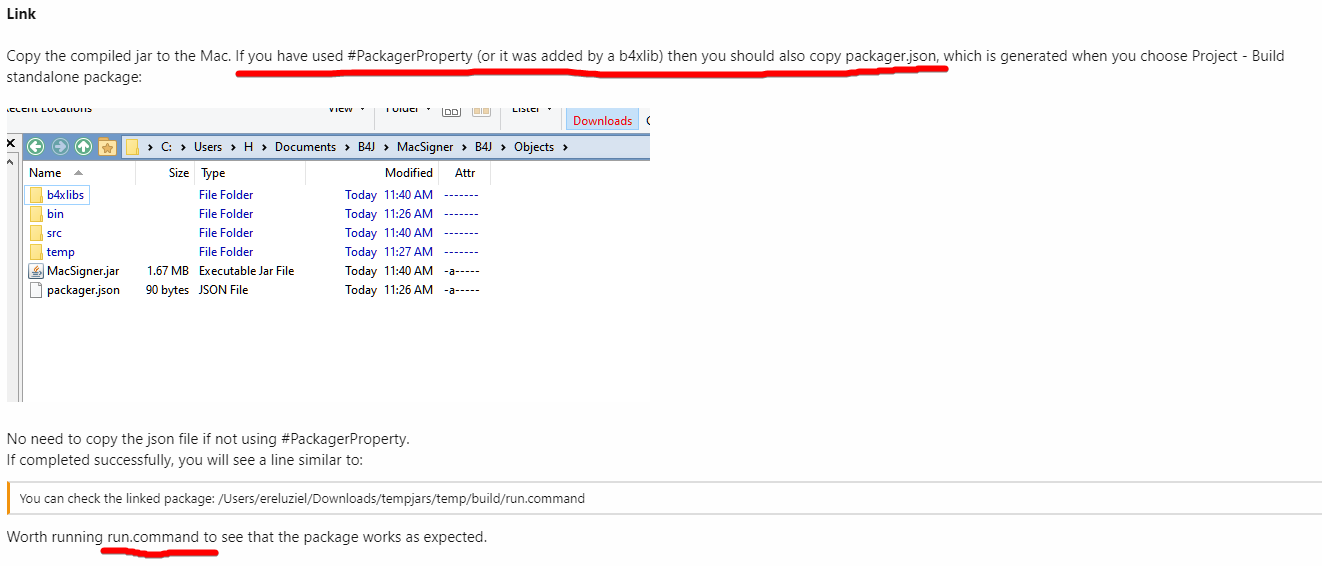The width and height of the screenshot is (1322, 566).
Task: Sort by the Name column header
Action: pos(45,173)
